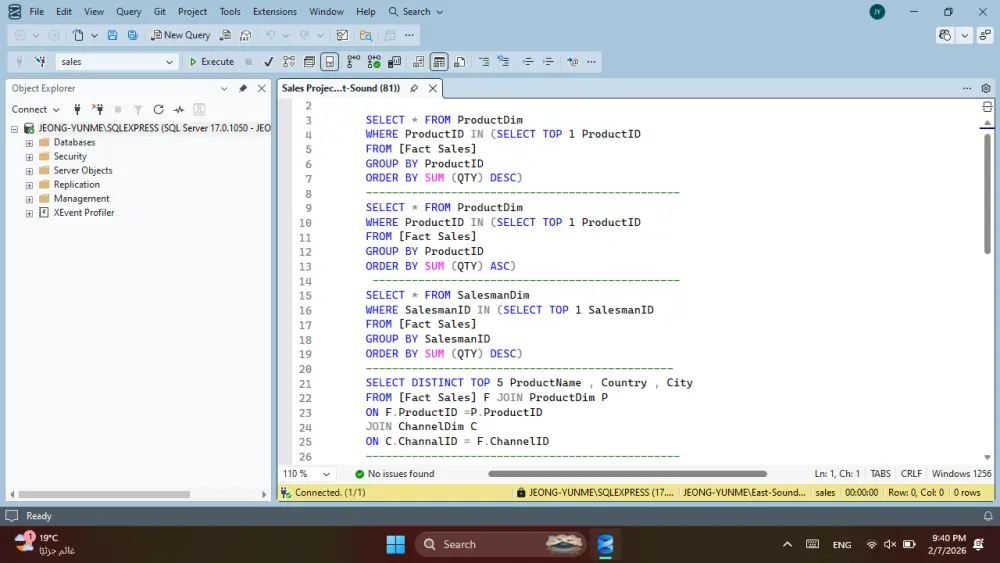Expand the Replication folder

tap(29, 184)
